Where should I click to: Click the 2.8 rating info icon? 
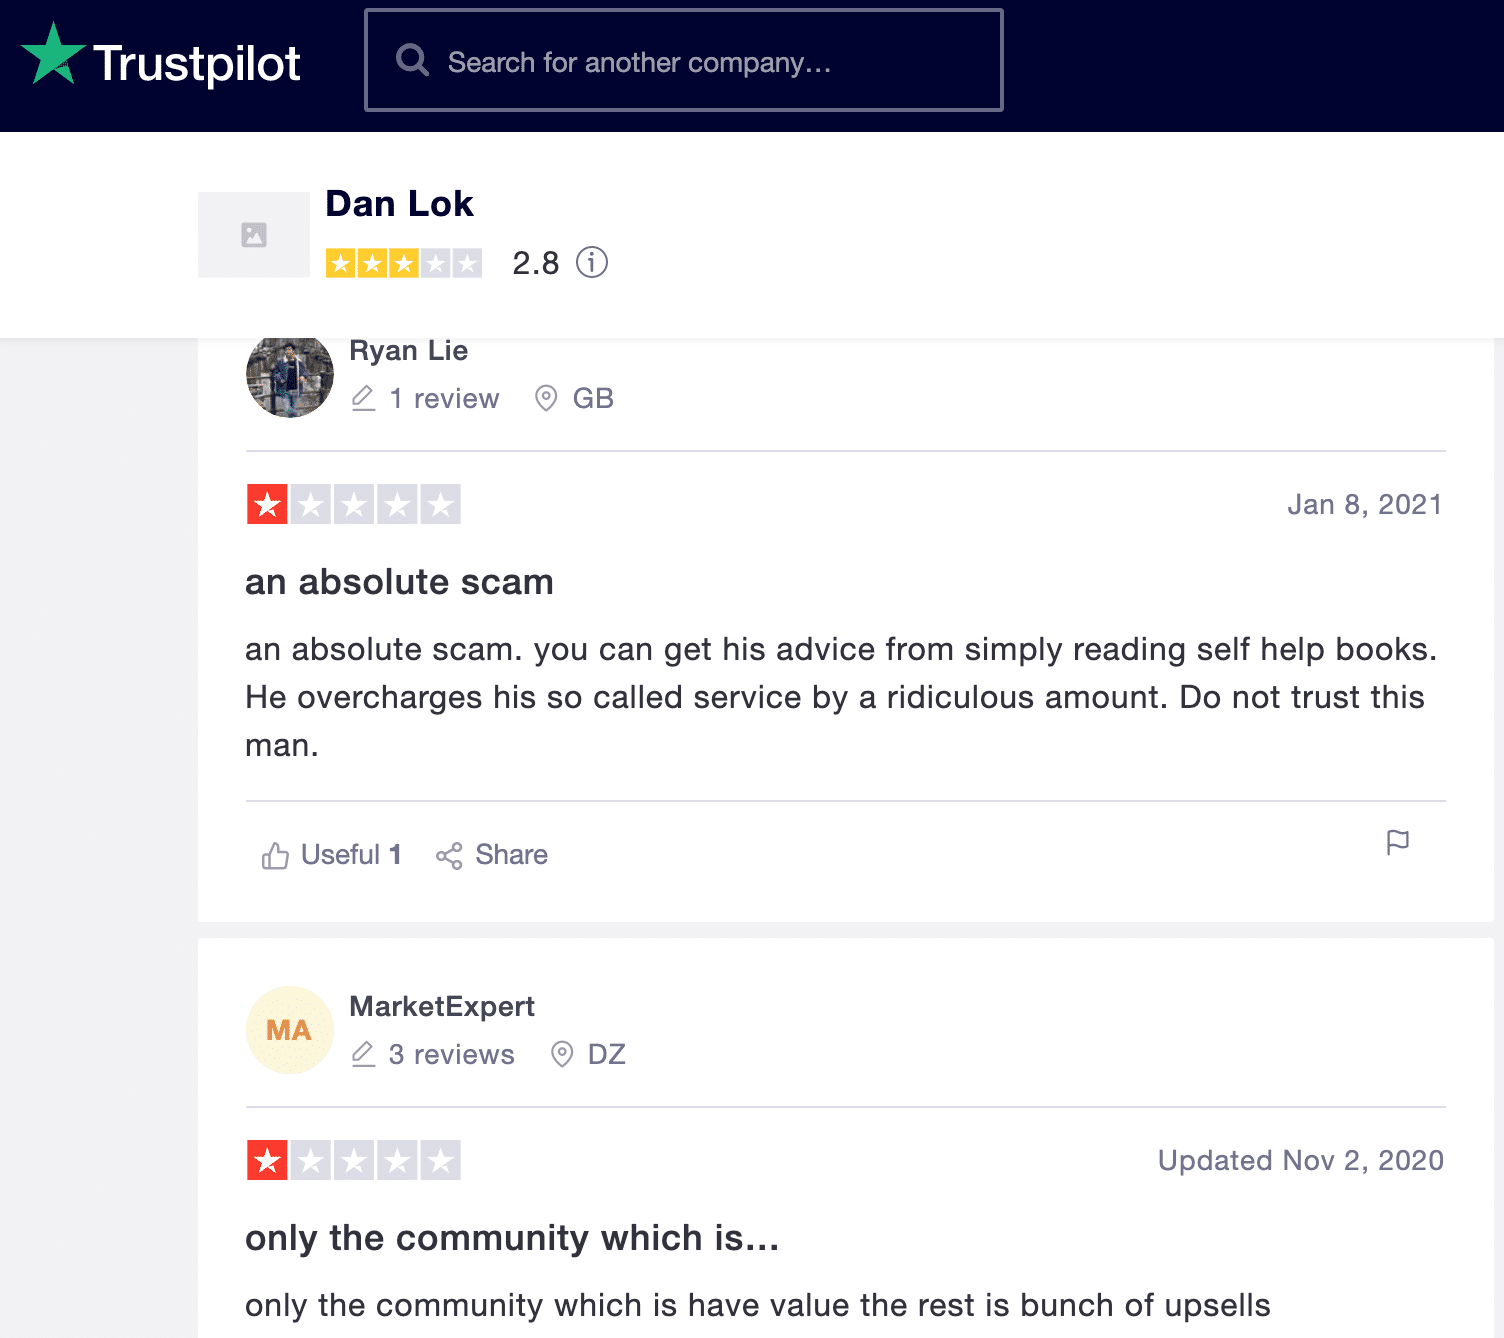592,263
